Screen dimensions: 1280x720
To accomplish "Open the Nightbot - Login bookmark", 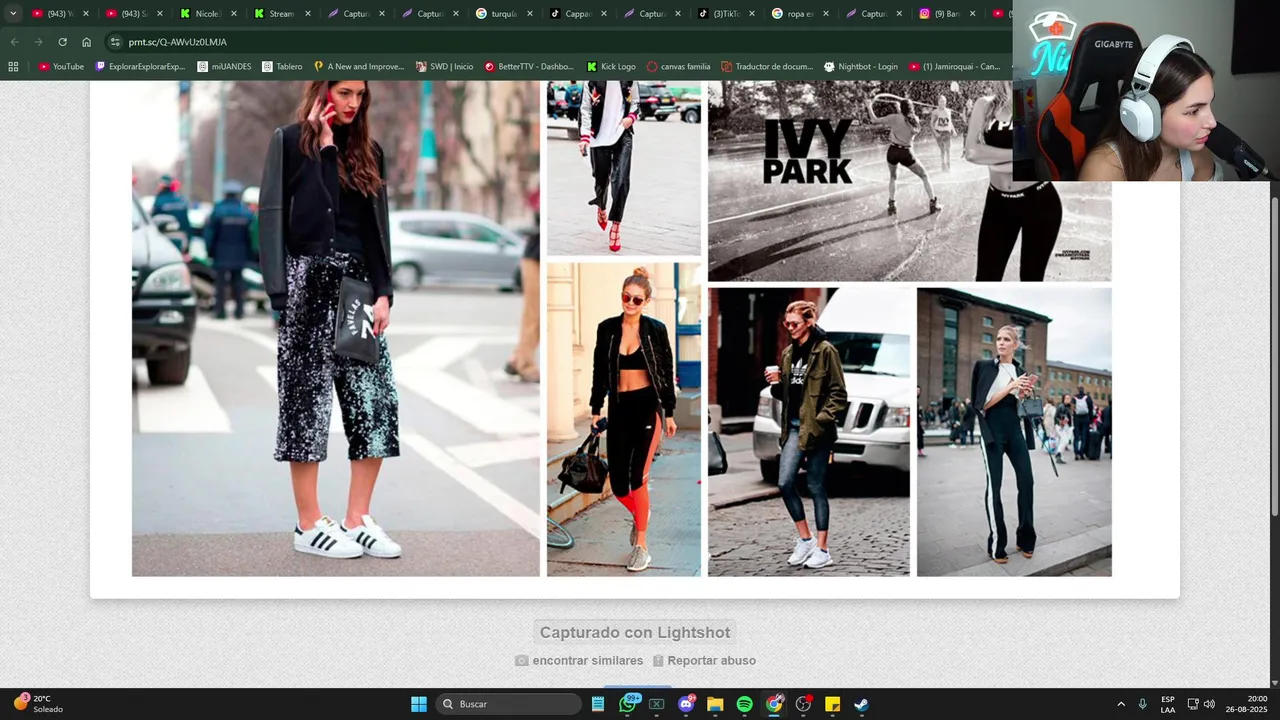I will click(x=860, y=67).
